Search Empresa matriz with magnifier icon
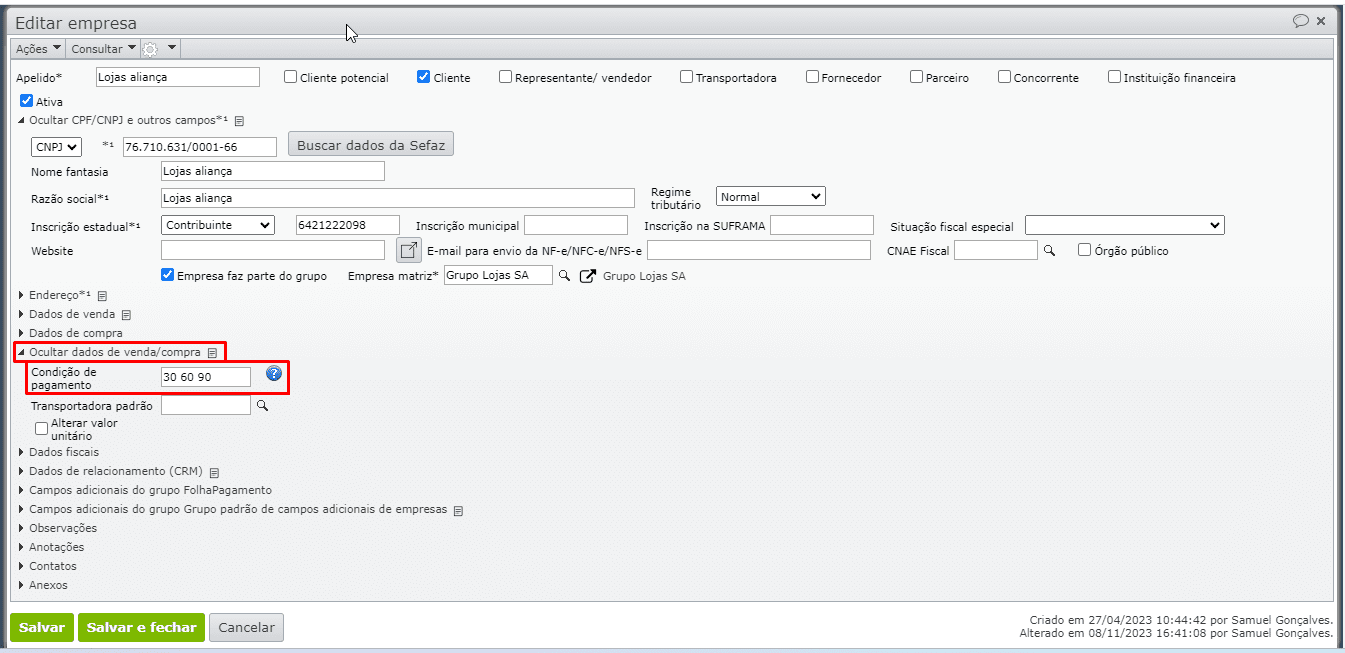This screenshot has width=1345, height=653. pyautogui.click(x=564, y=276)
